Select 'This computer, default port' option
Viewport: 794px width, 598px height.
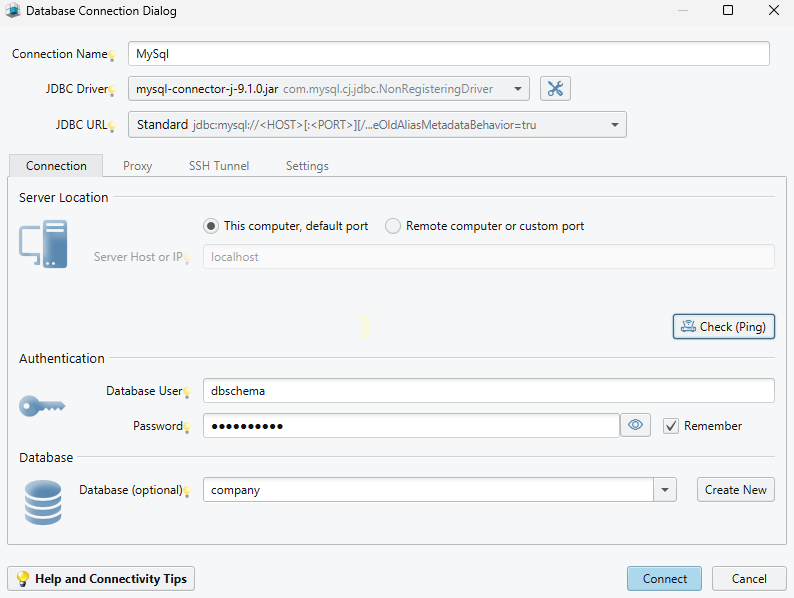[211, 226]
